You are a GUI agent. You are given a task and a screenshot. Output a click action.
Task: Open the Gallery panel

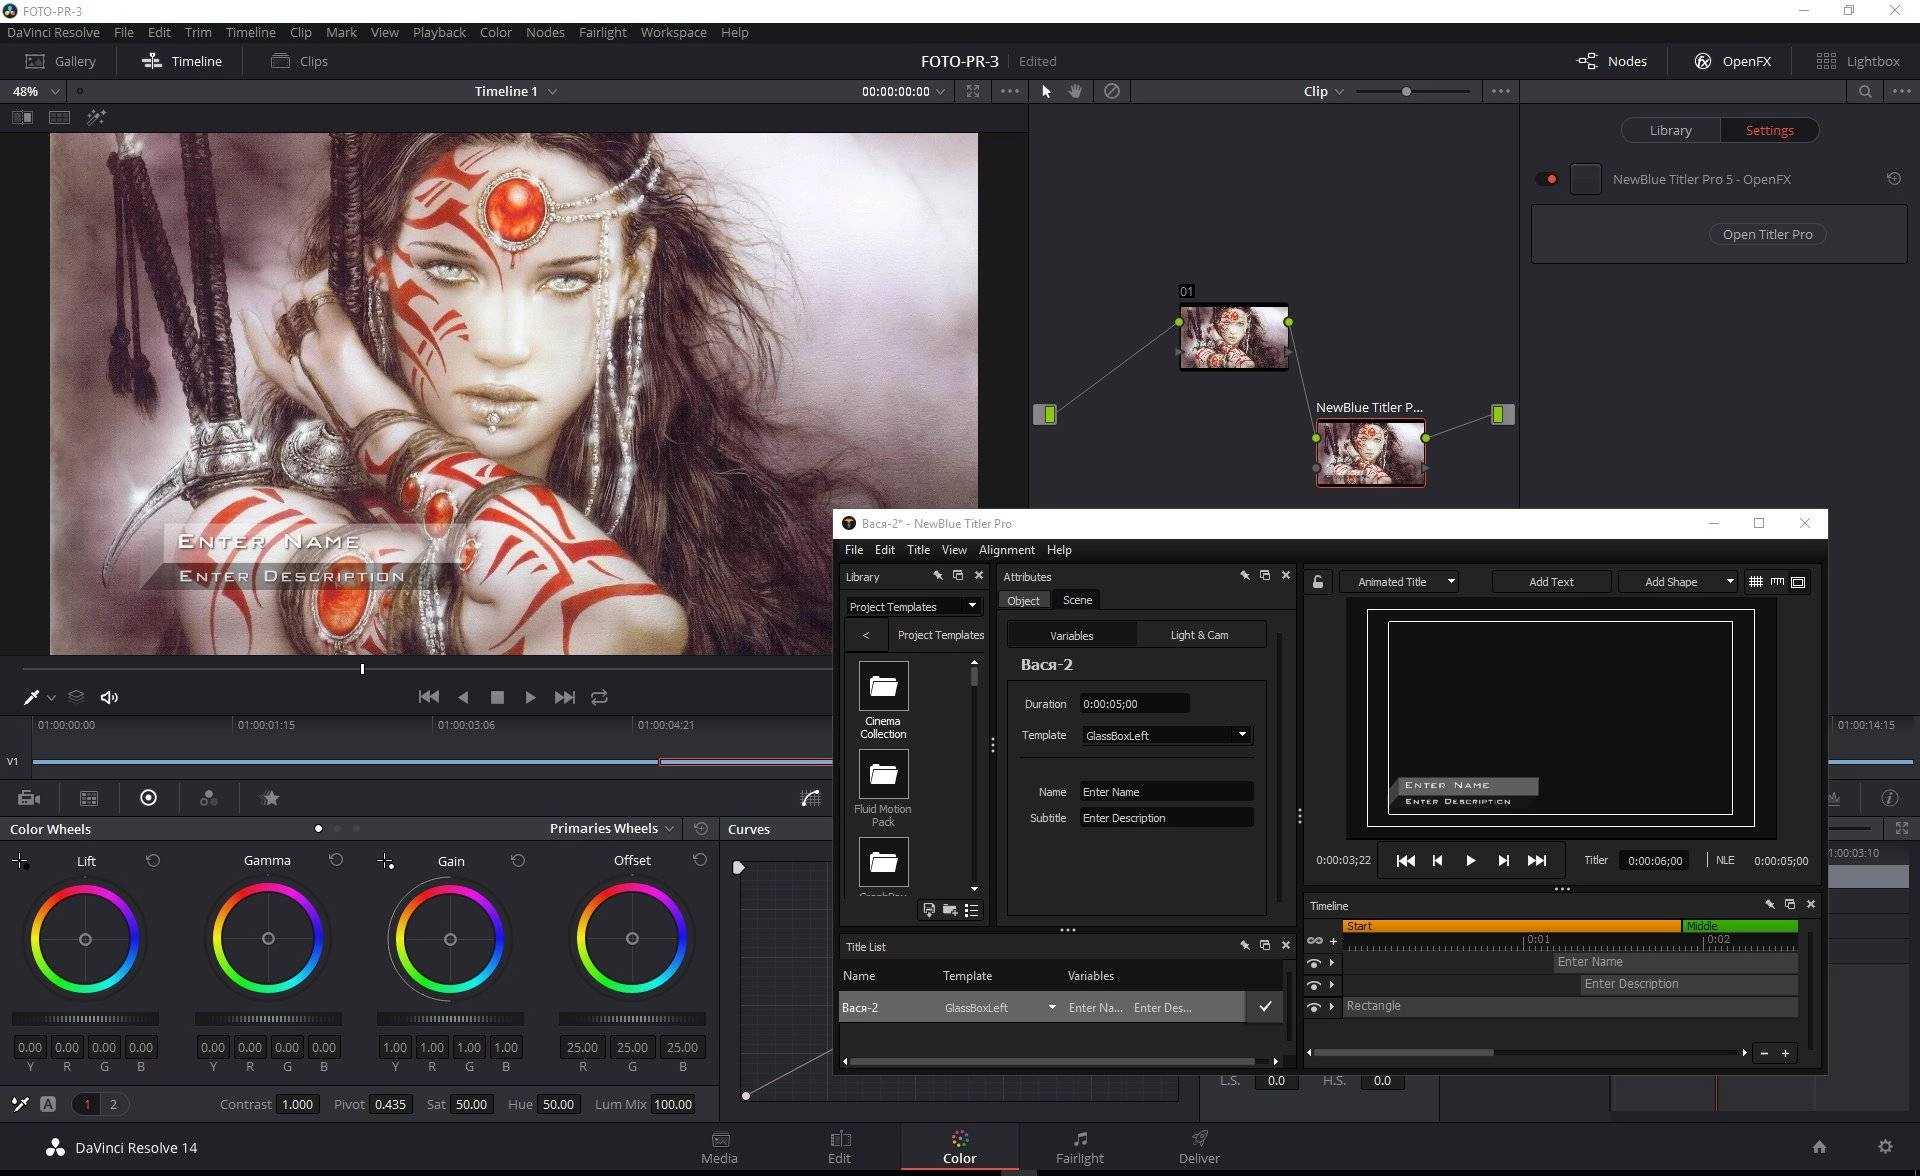60,61
